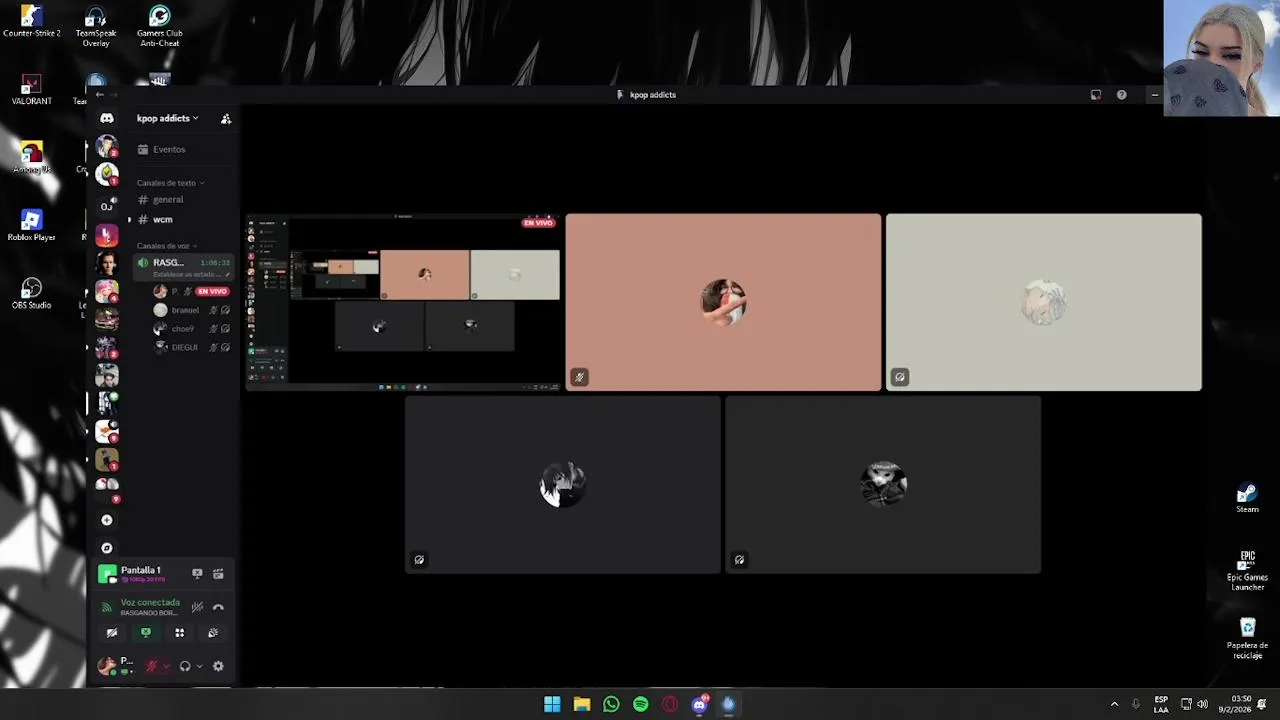Show hidden tray icons chevron
This screenshot has width=1280, height=720.
coord(1114,704)
